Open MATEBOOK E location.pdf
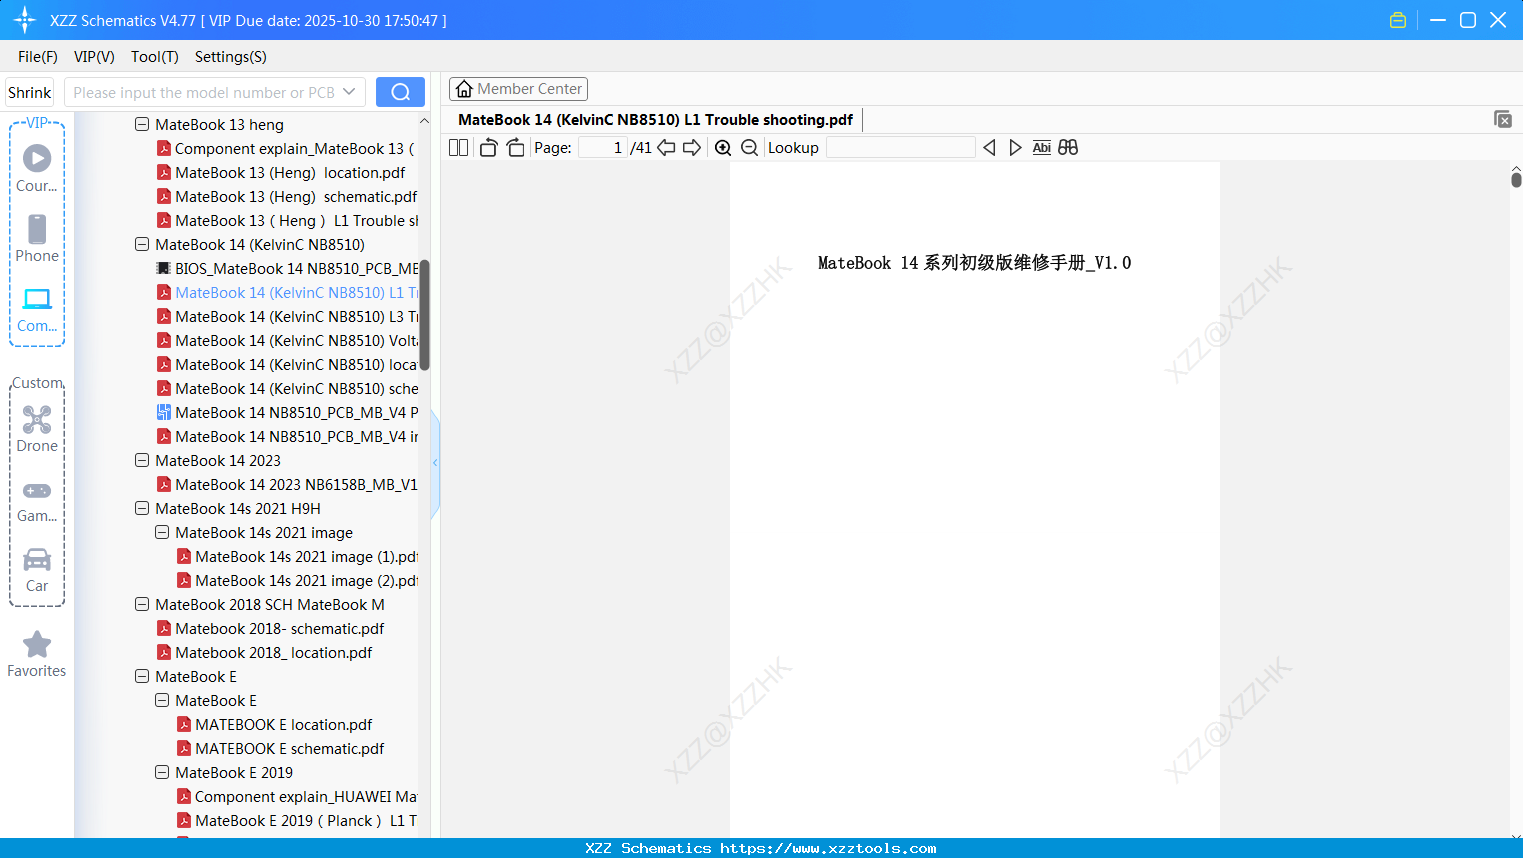1523x858 pixels. (274, 725)
